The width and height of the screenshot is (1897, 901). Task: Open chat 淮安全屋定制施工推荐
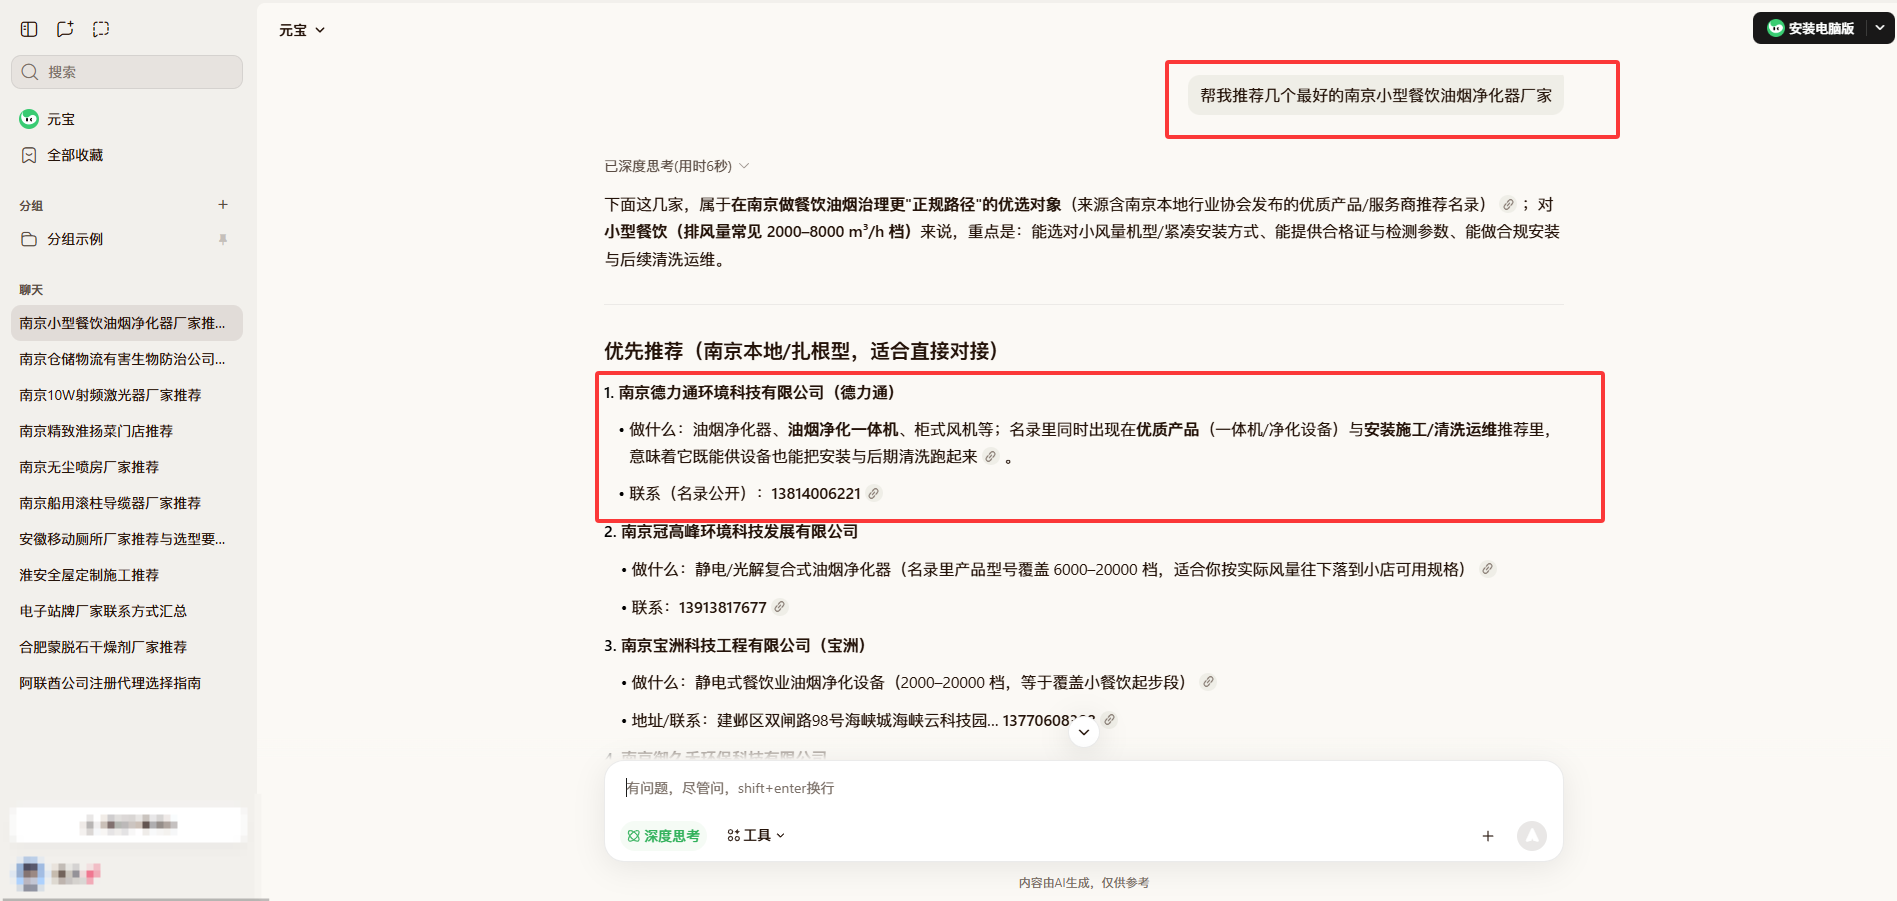pyautogui.click(x=127, y=575)
